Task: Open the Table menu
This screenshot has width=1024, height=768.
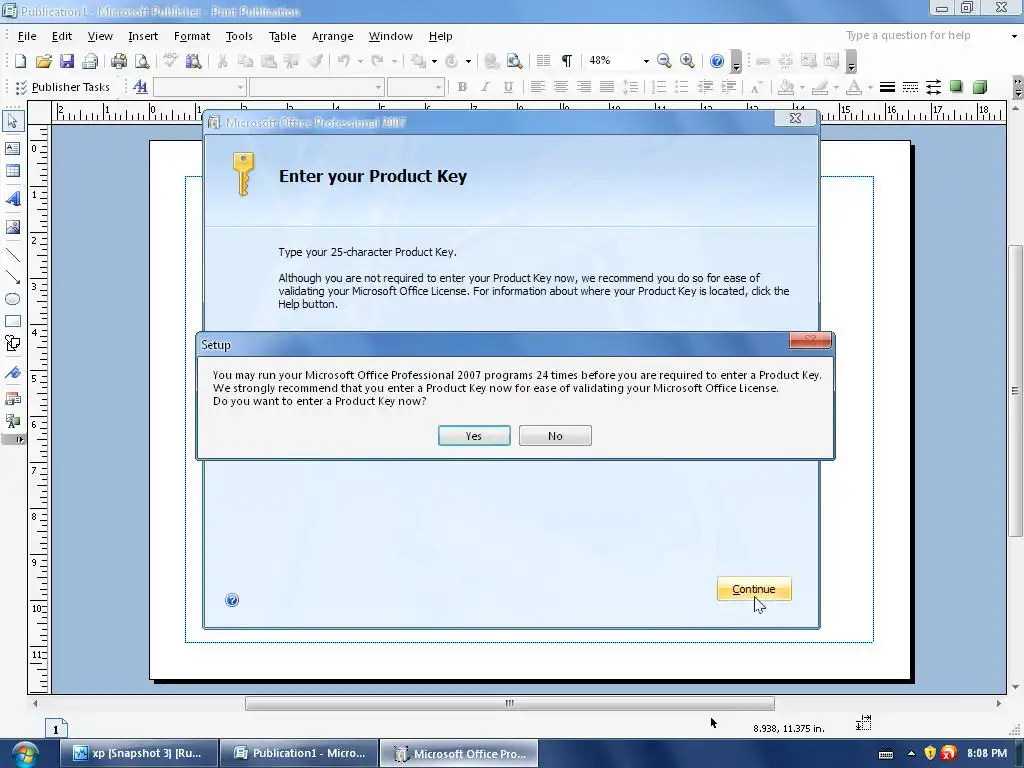Action: [x=283, y=36]
